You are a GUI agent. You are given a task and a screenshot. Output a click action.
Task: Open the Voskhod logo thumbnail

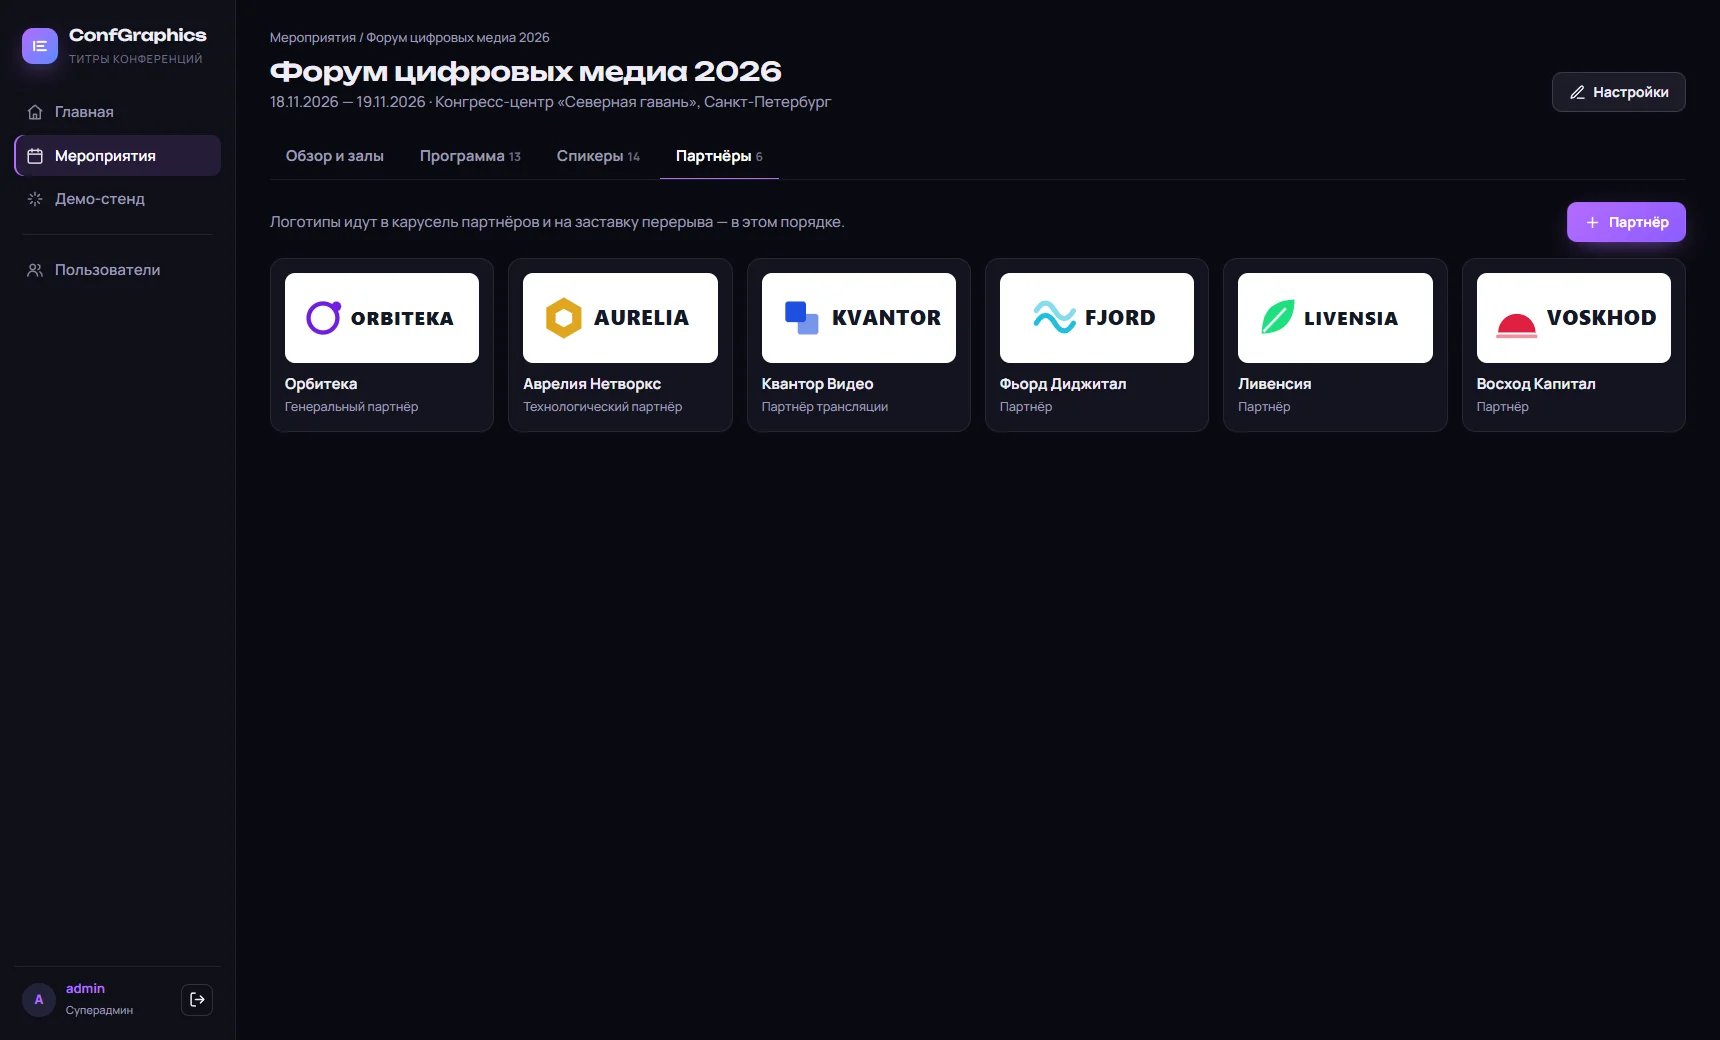coord(1574,318)
